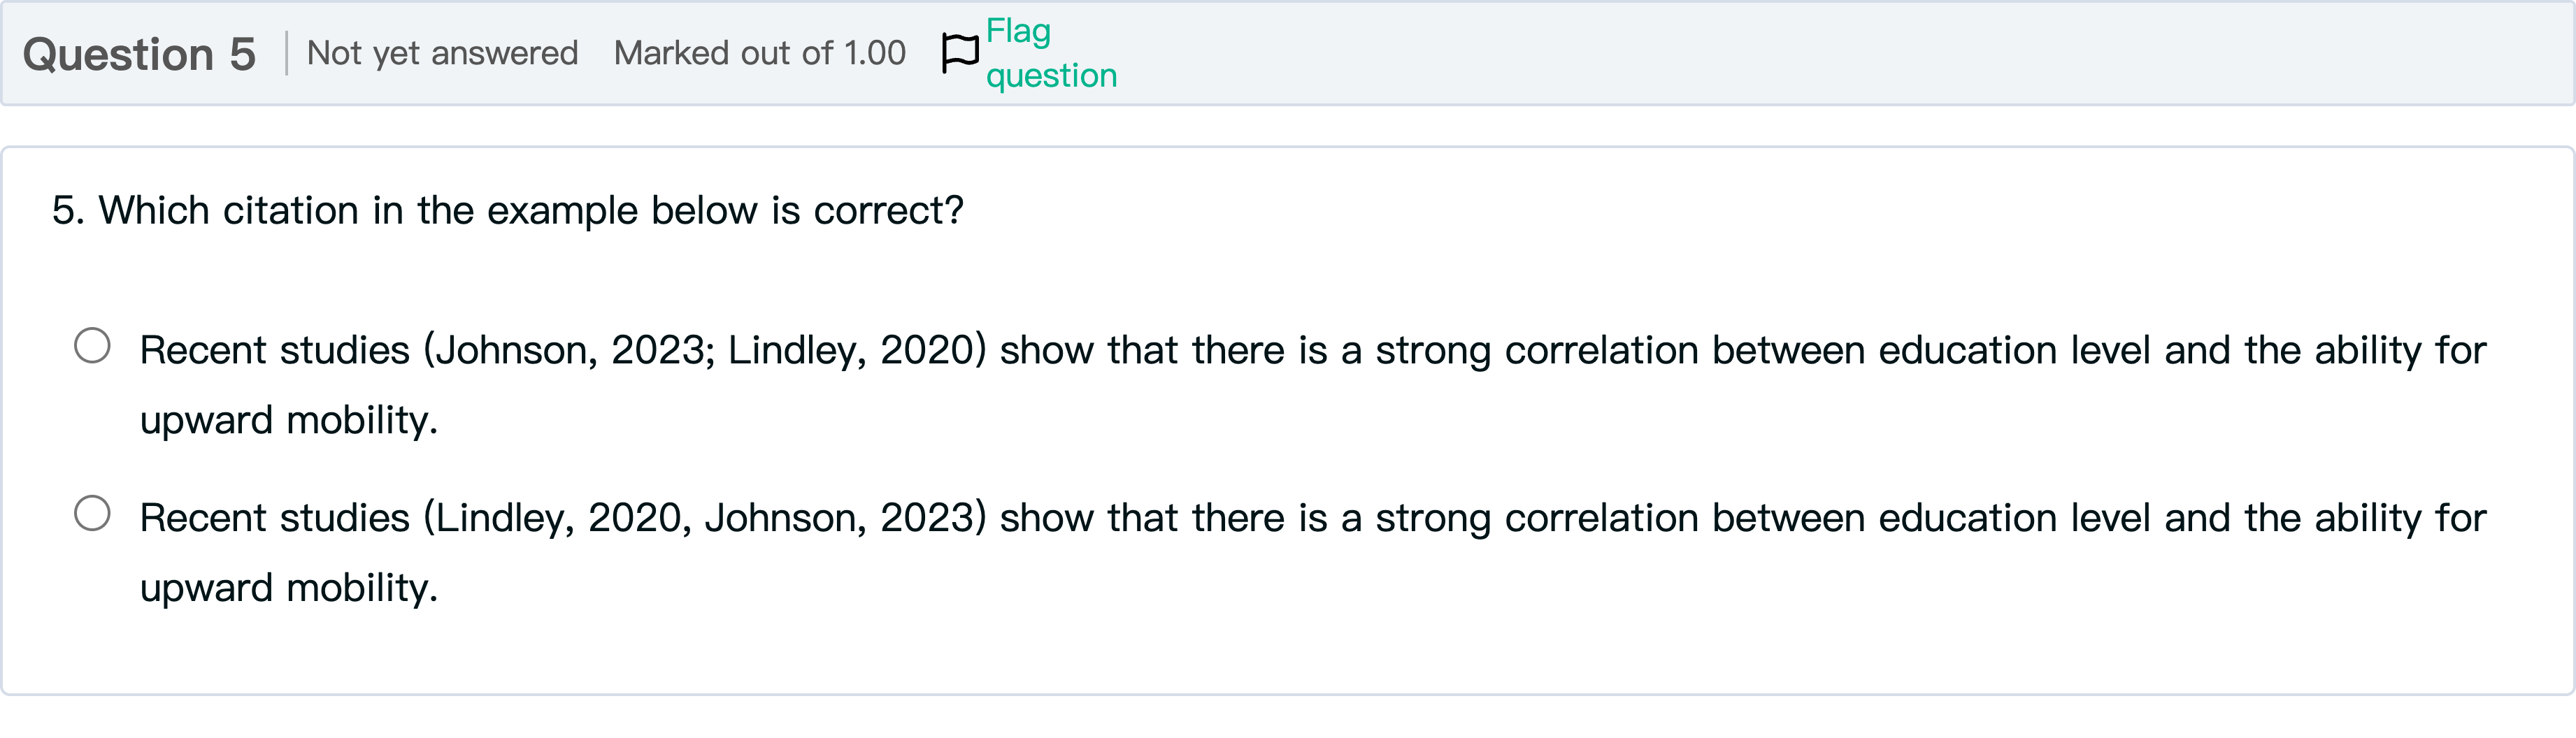Click "upward mobility." under the Johnson-first answer
Screen dimensions: 2576x738
click(289, 420)
